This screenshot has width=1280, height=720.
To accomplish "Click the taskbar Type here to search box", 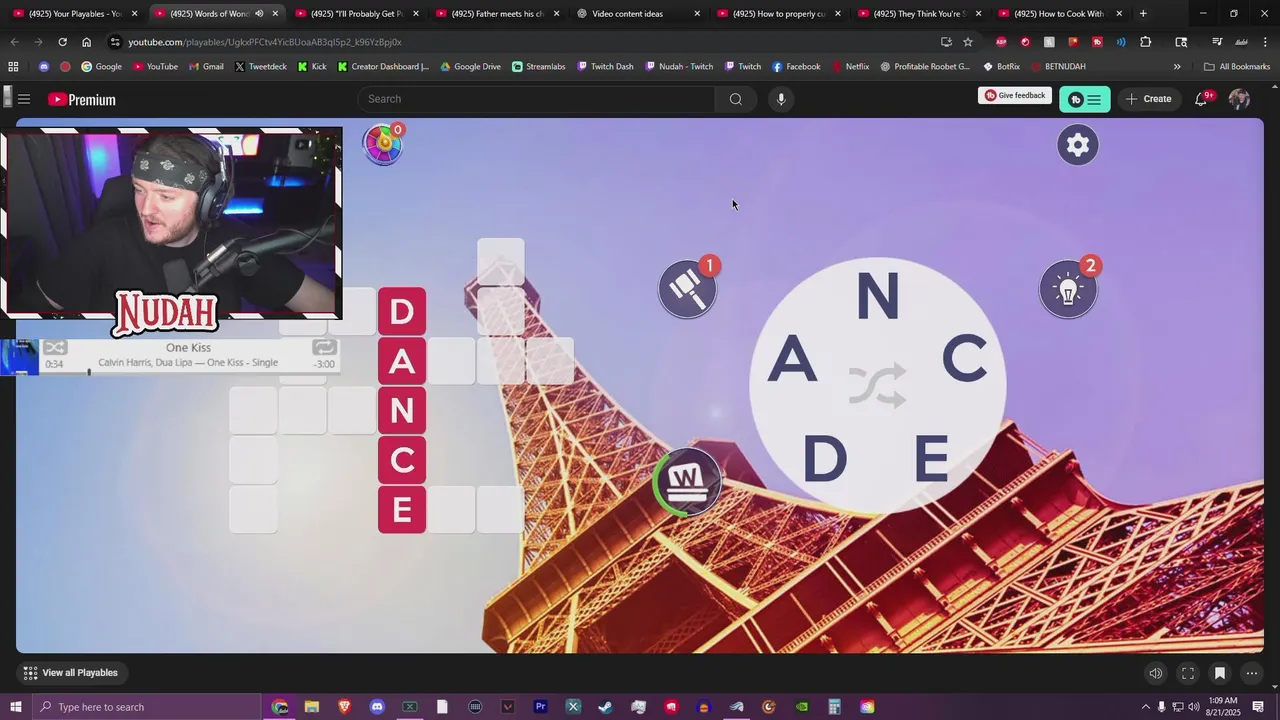I will [145, 707].
